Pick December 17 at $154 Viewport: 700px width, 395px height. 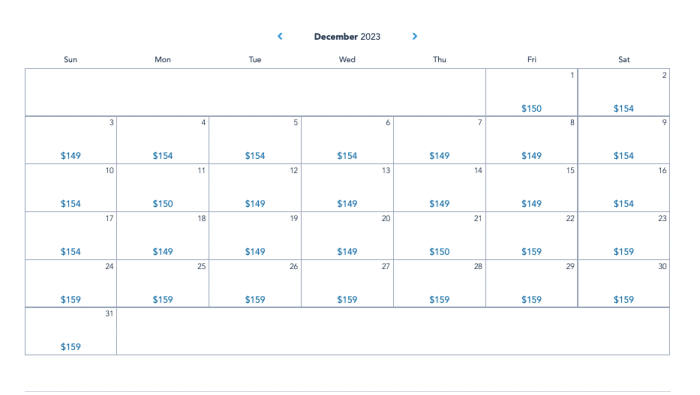(71, 236)
